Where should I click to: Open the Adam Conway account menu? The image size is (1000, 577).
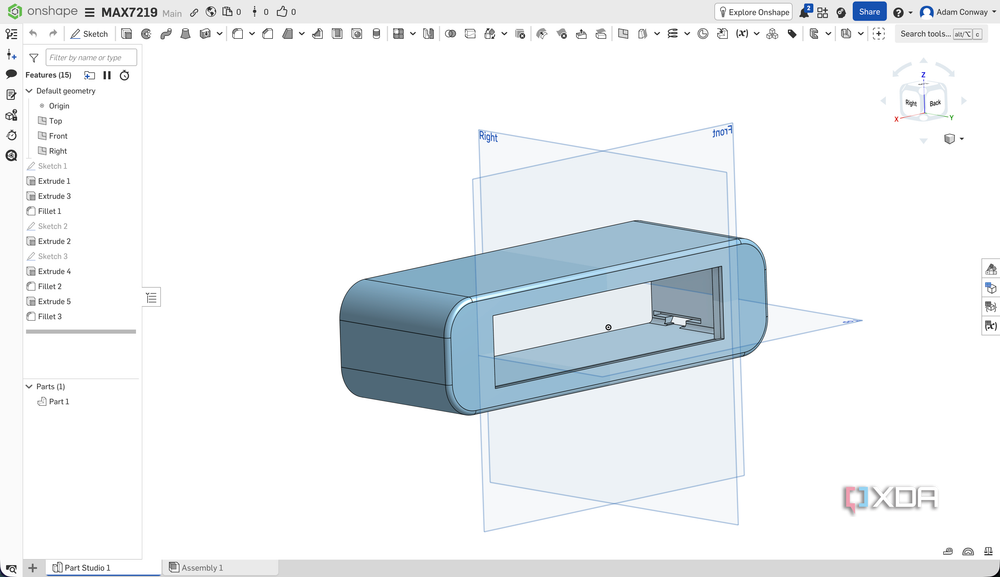tap(958, 11)
